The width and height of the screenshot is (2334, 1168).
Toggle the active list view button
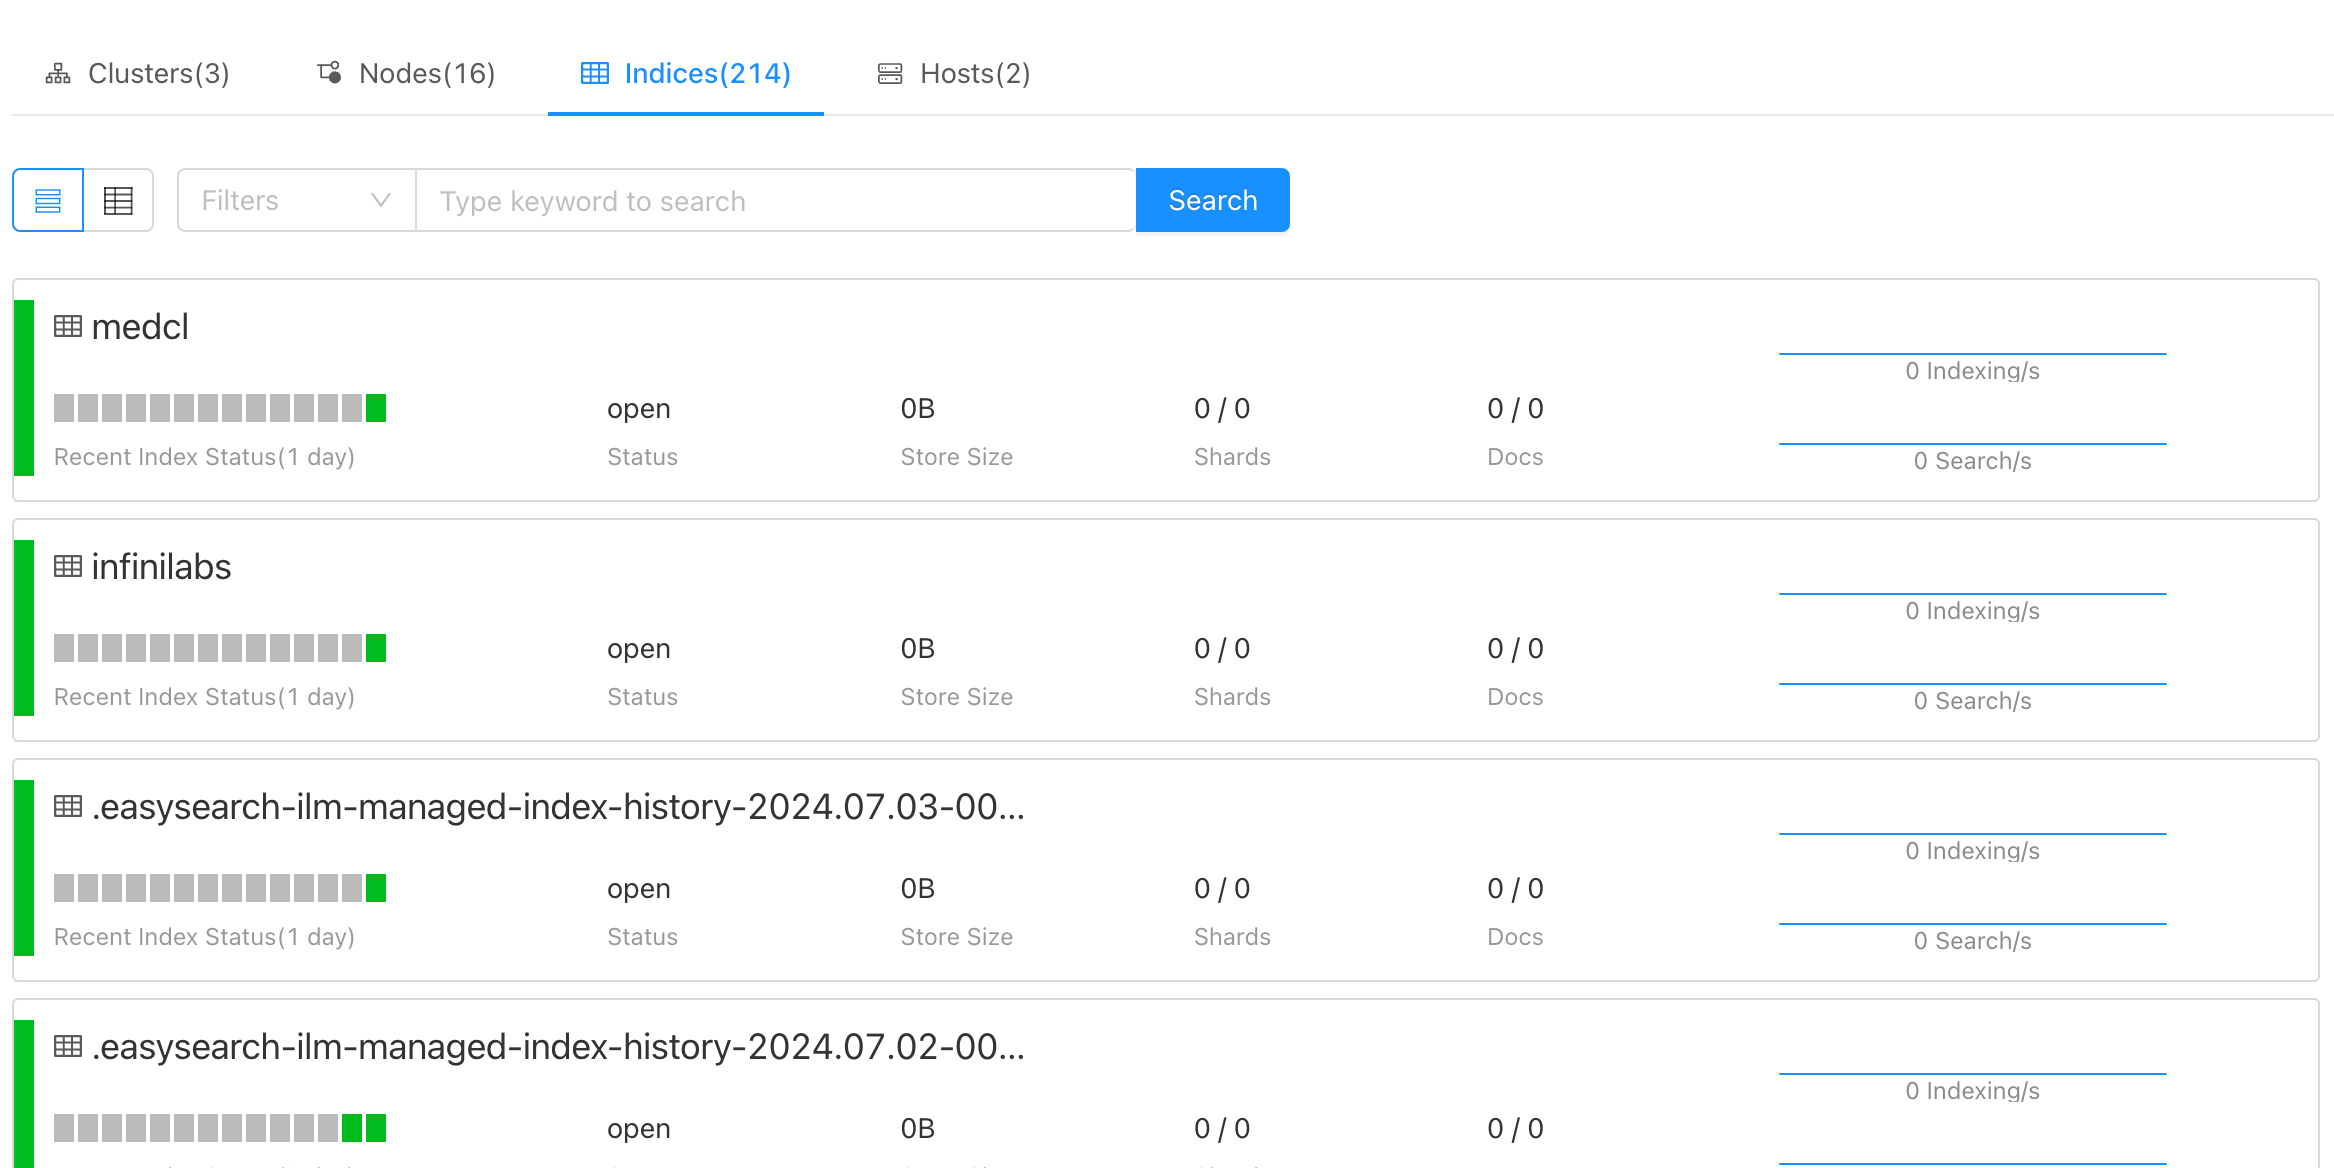coord(47,200)
